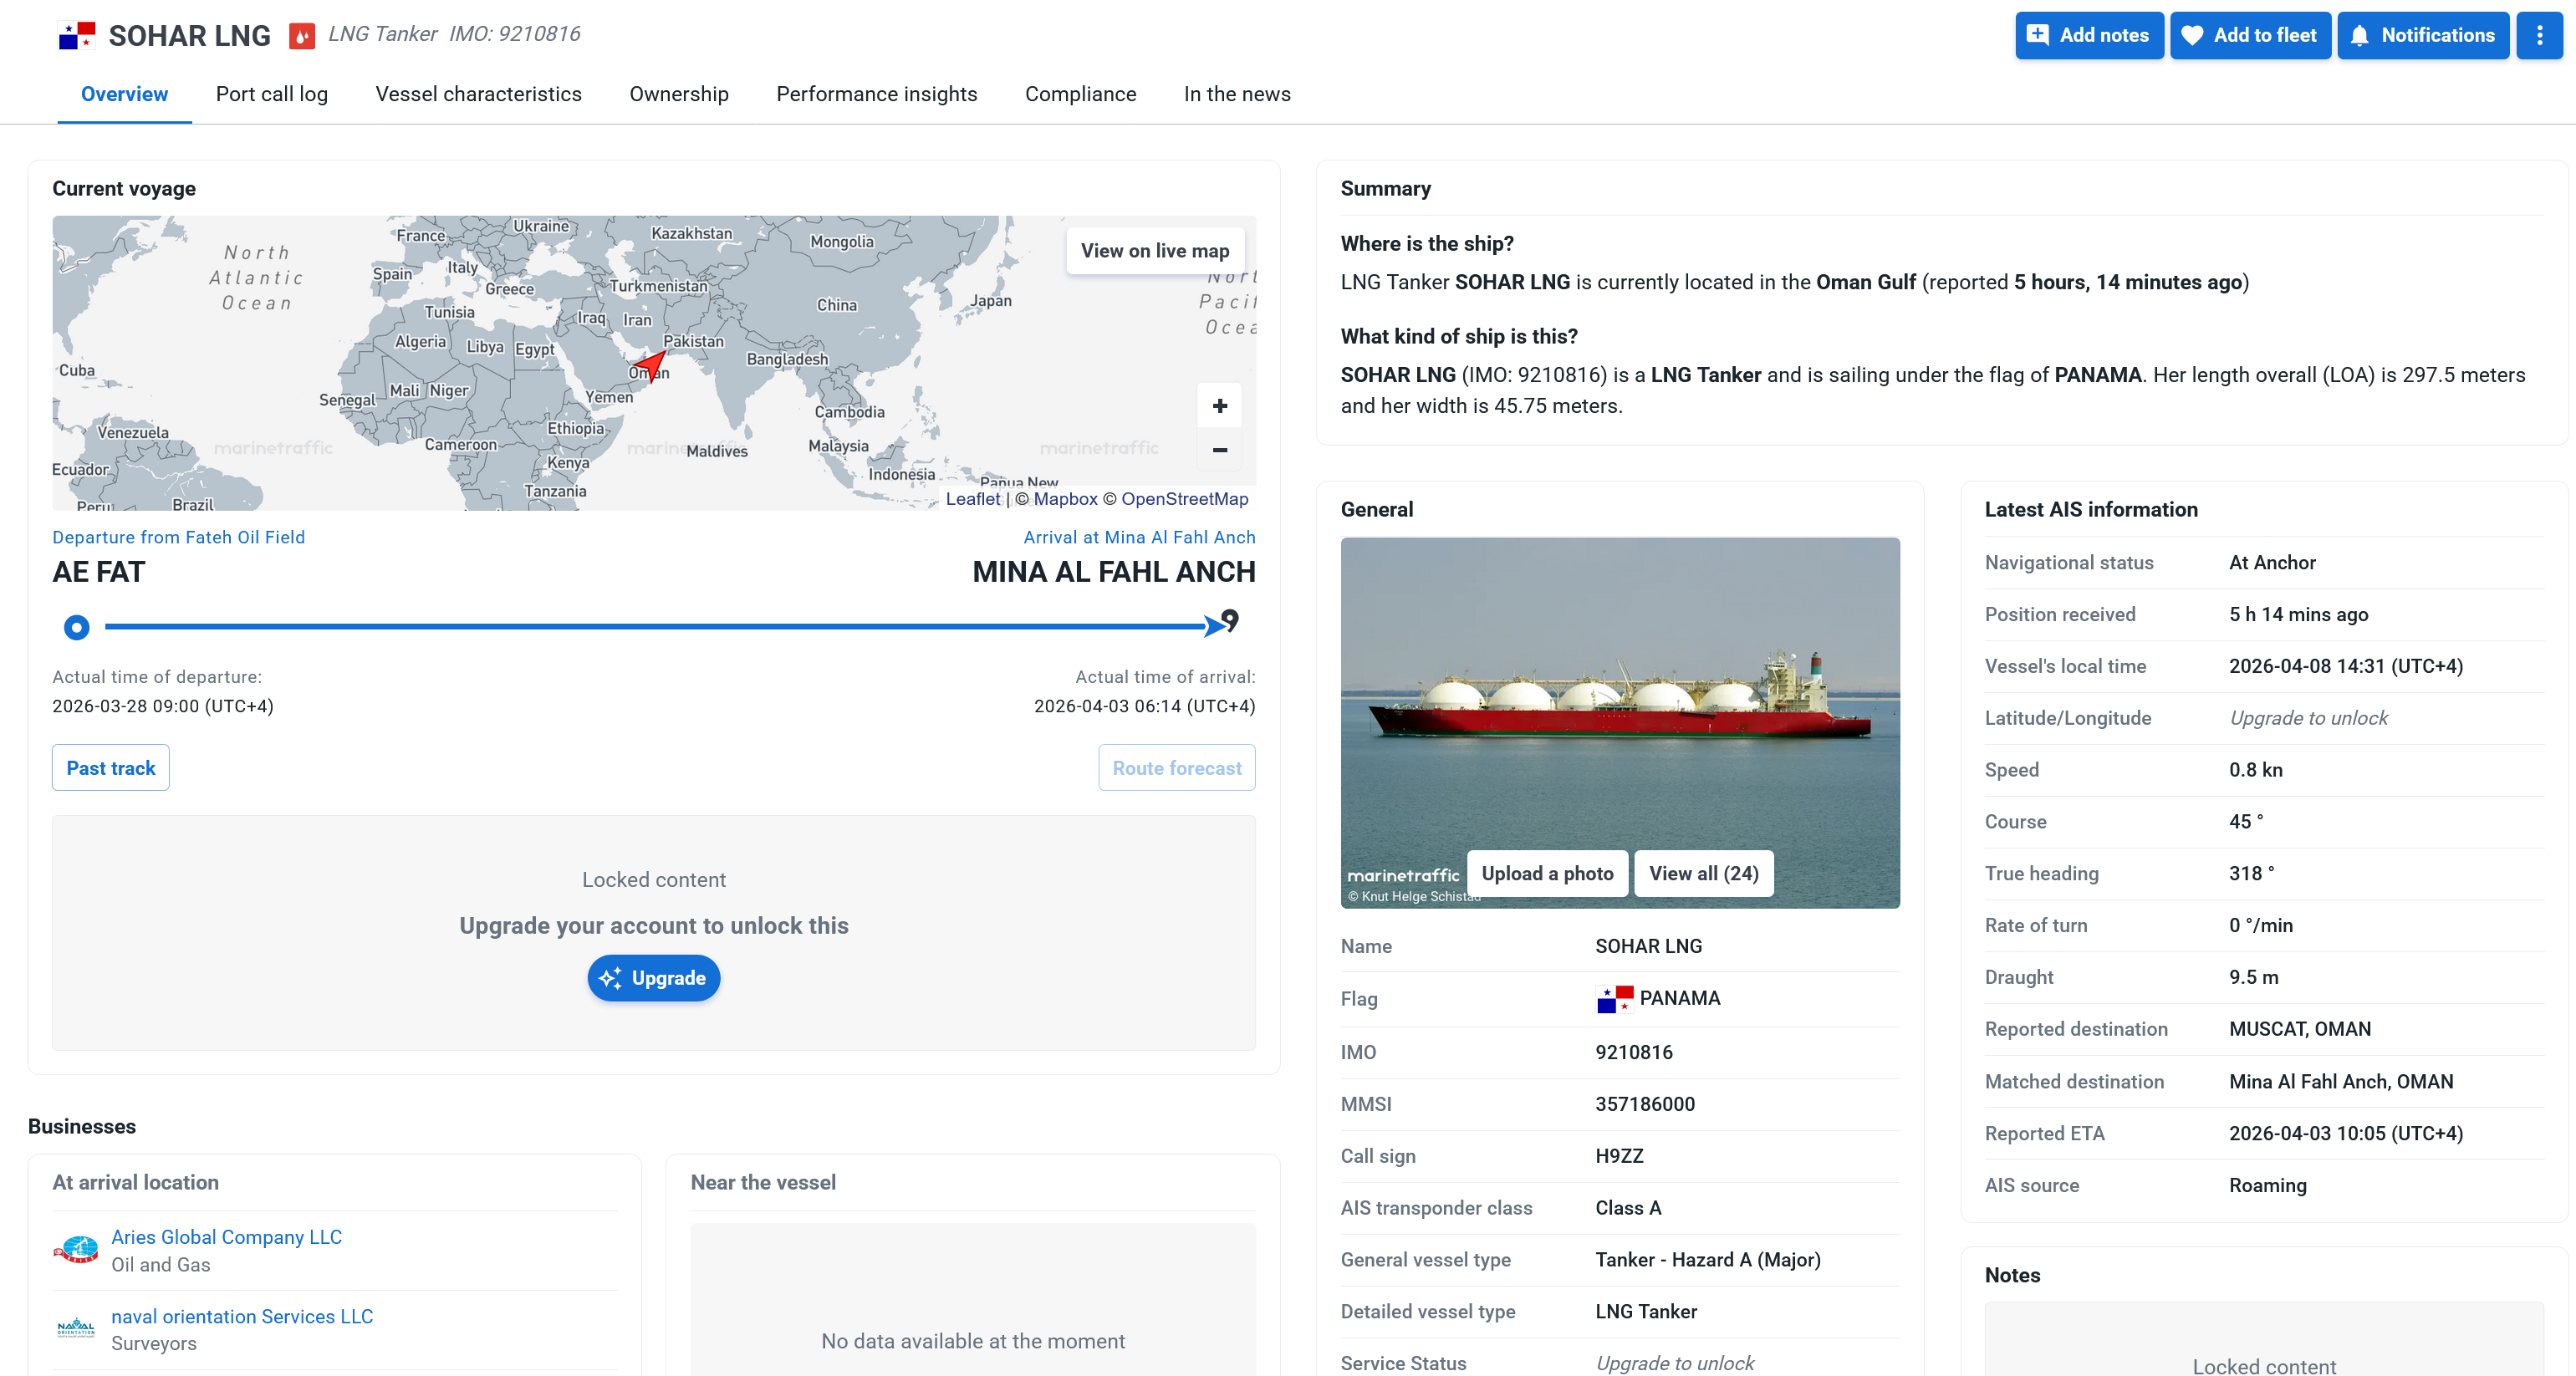The height and width of the screenshot is (1376, 2576).
Task: Click the Panama flag icon beside vessel name
Action: [x=77, y=36]
